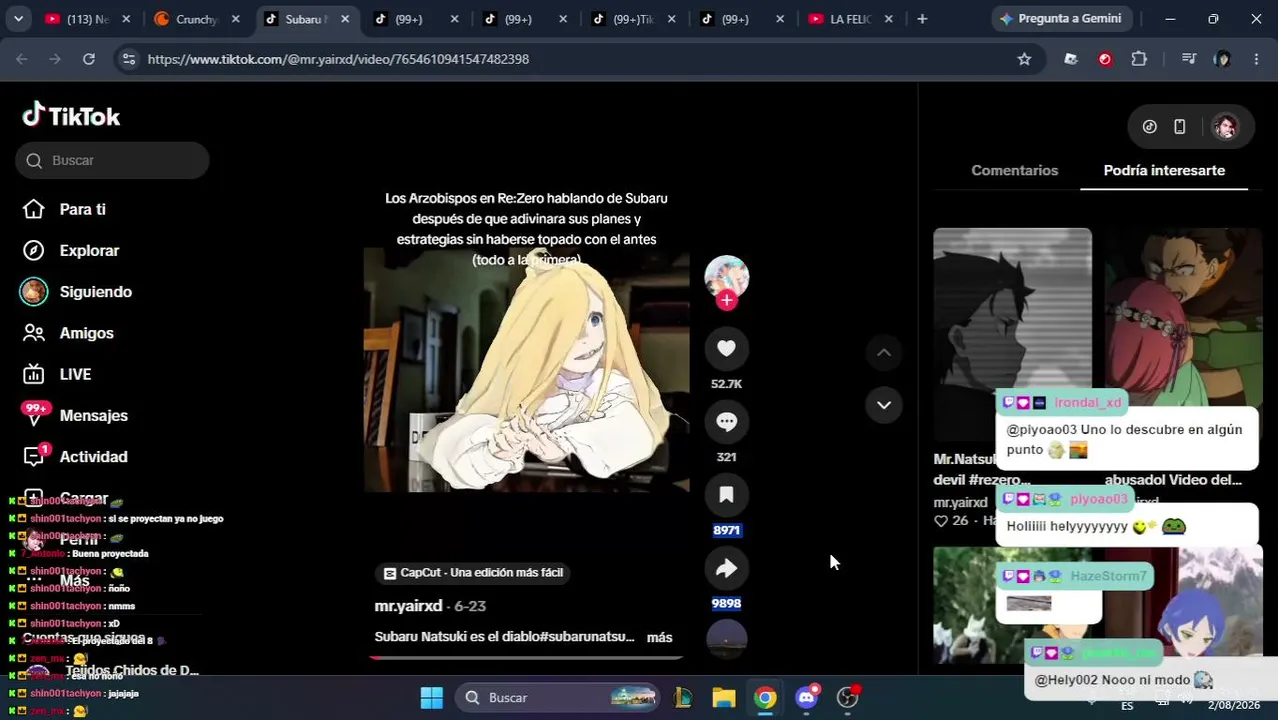The image size is (1278, 720).
Task: Share the video with the arrow icon
Action: click(x=726, y=568)
